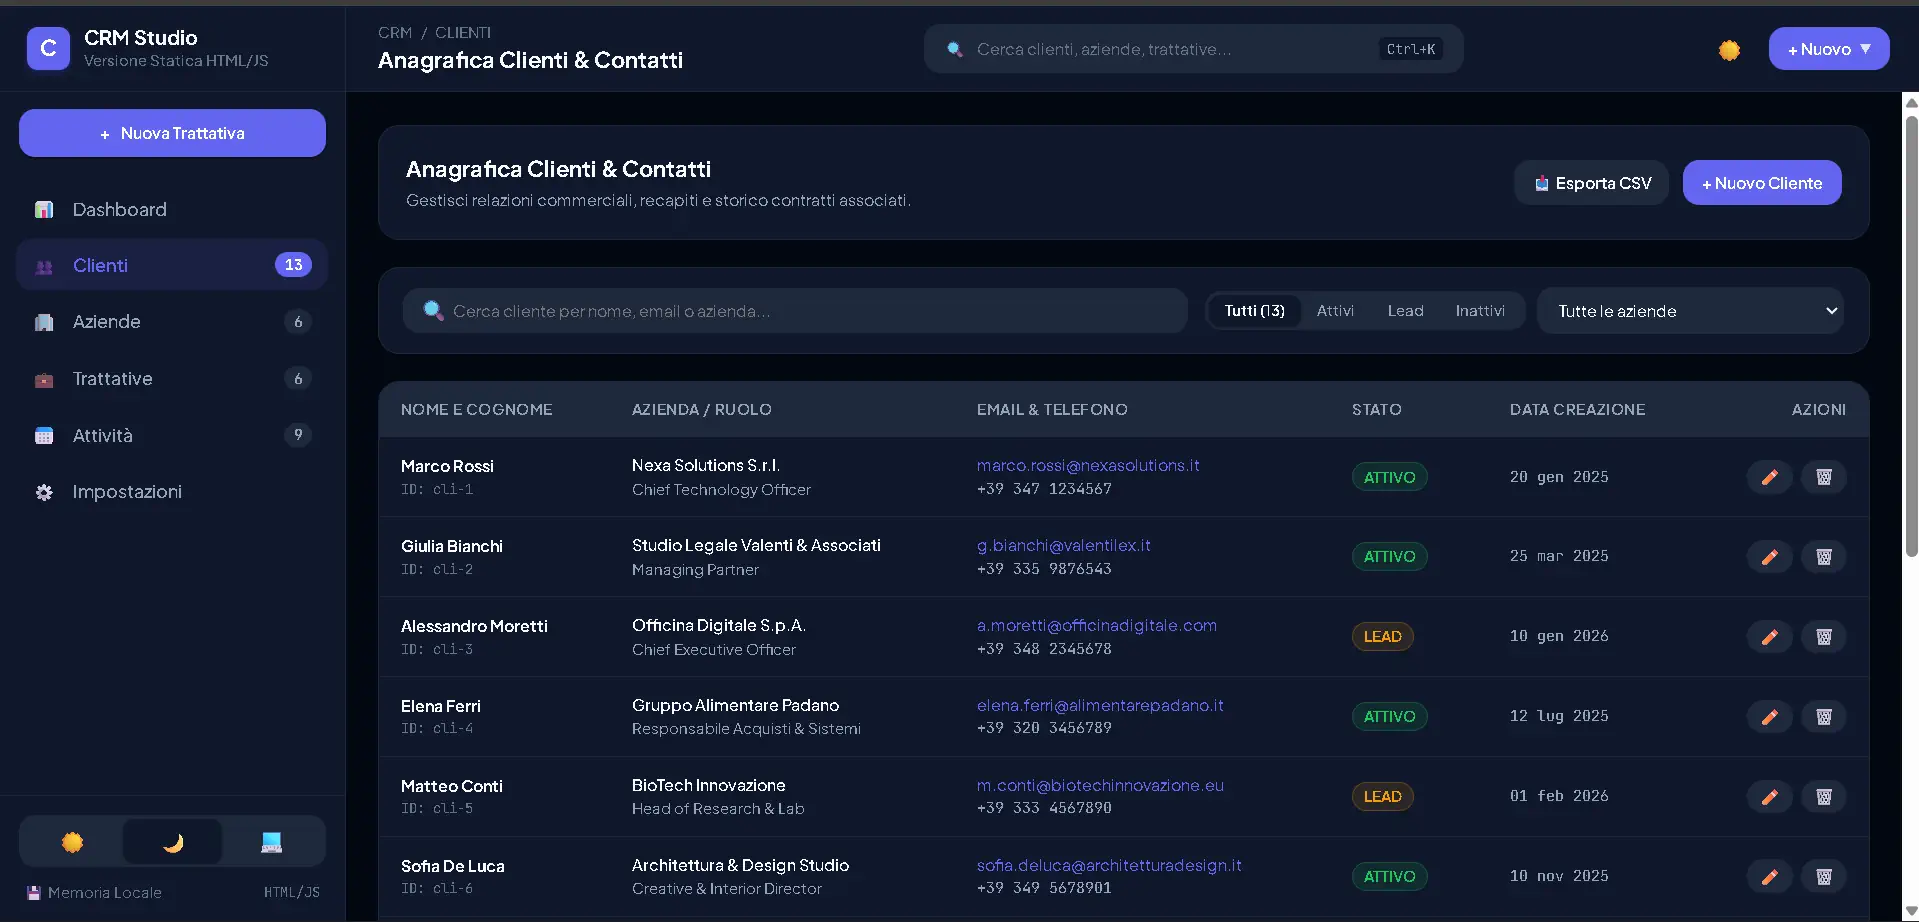Screen dimensions: 1919x922
Task: Filter list to Inattivi clients
Action: click(x=1480, y=311)
